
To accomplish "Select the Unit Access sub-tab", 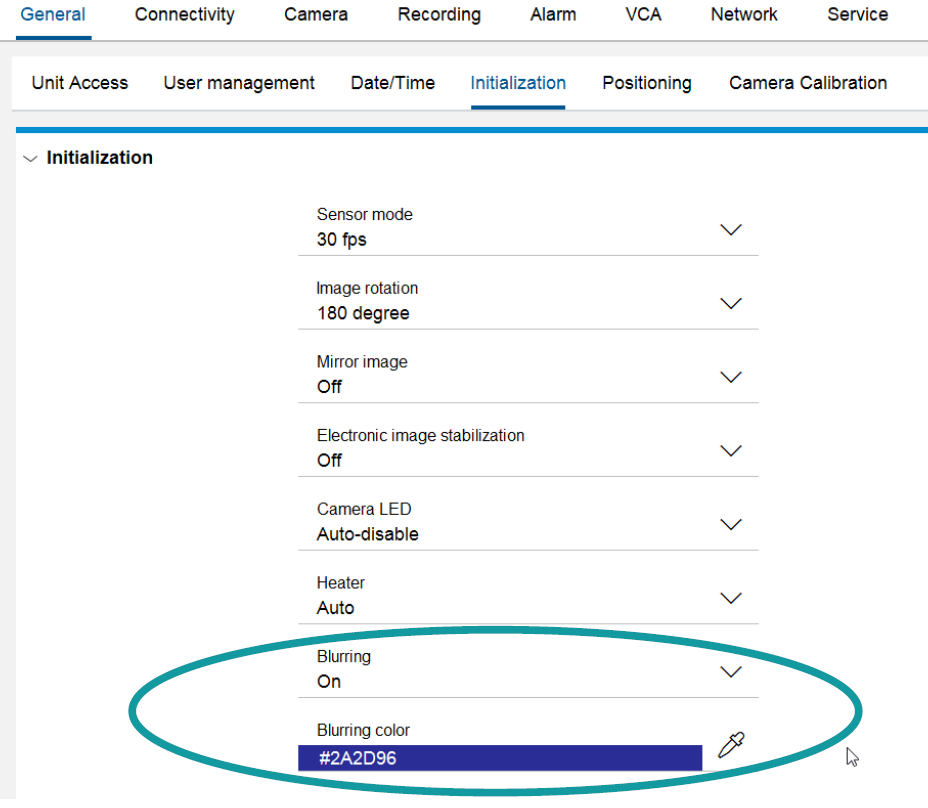I will tap(80, 83).
